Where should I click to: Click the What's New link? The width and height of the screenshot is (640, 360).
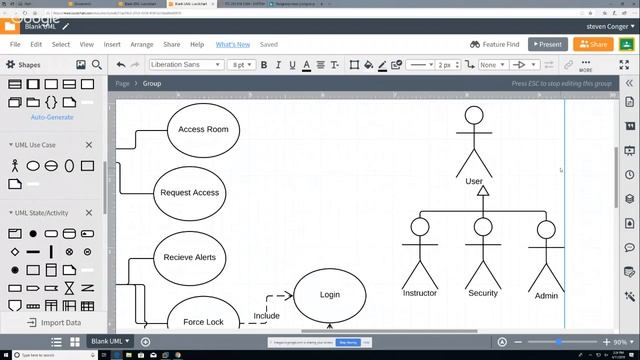[233, 44]
